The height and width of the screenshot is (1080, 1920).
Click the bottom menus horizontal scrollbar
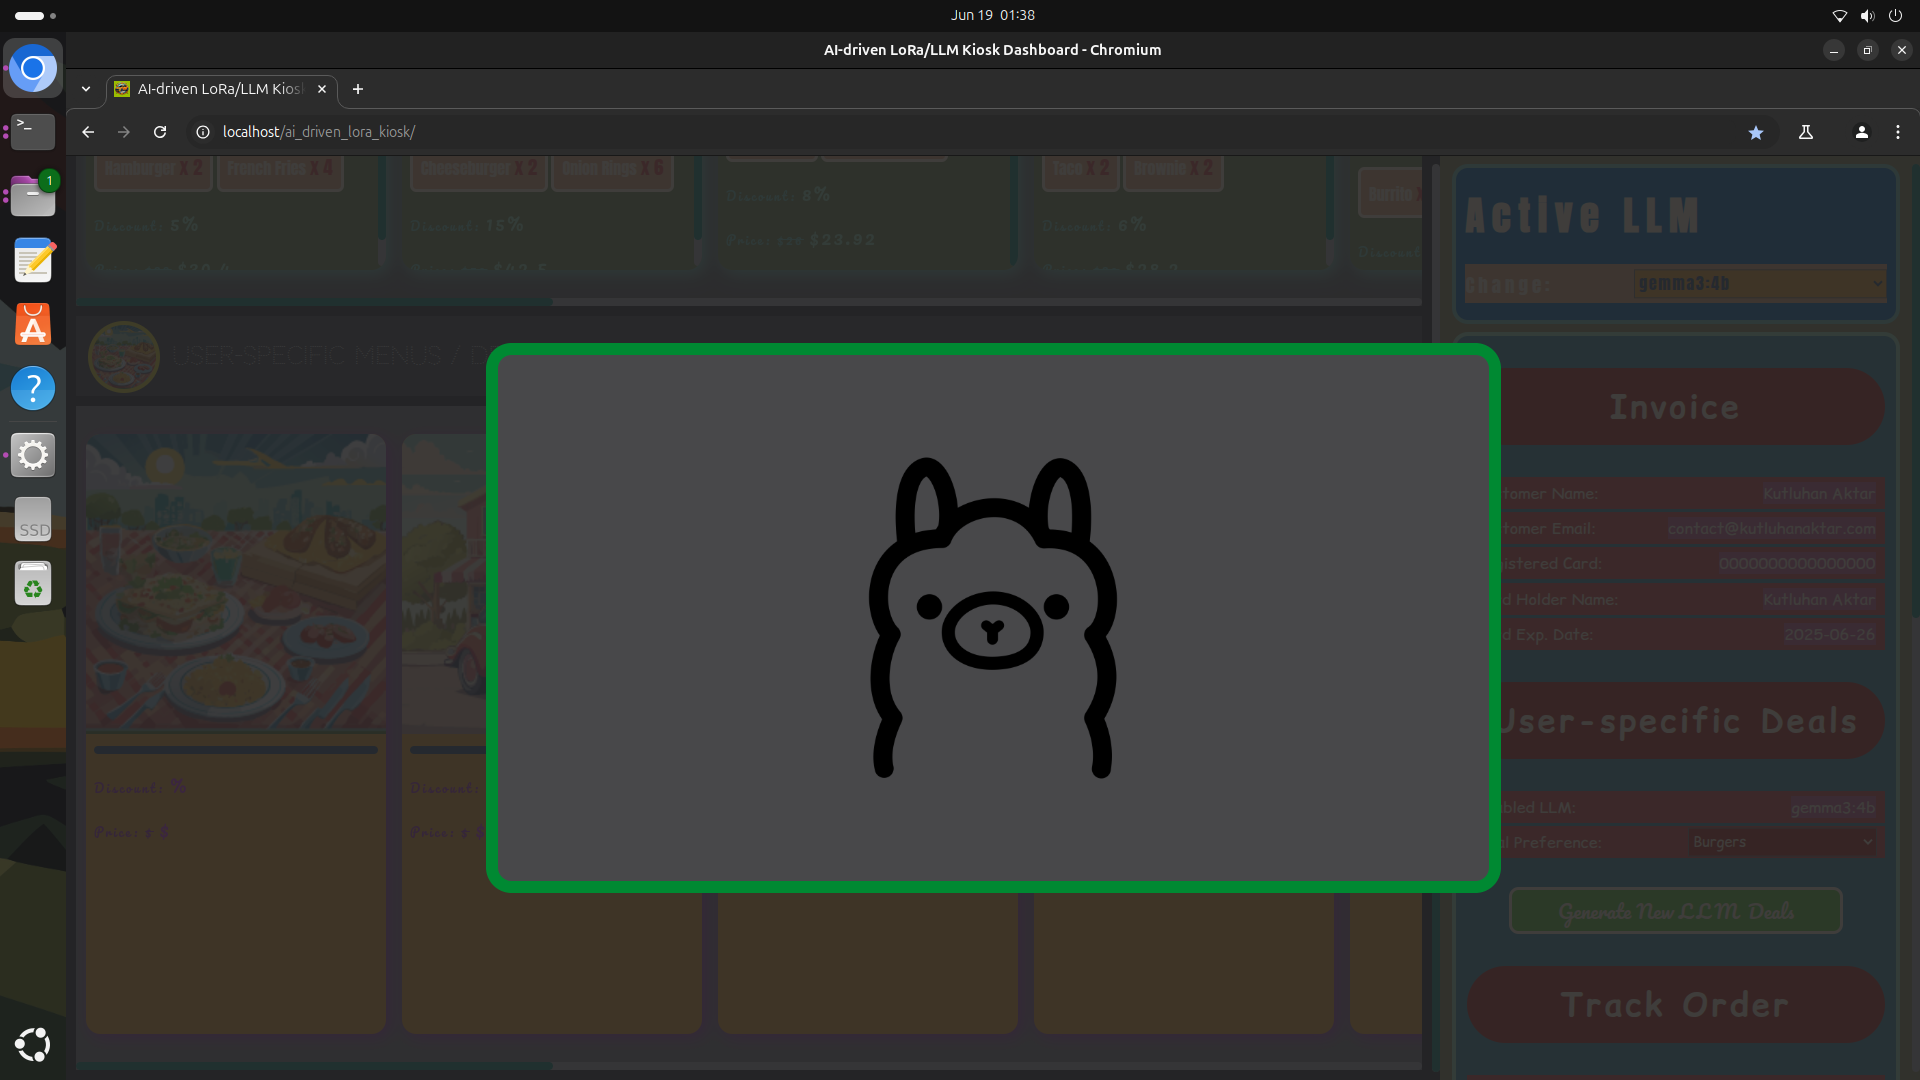click(314, 1066)
